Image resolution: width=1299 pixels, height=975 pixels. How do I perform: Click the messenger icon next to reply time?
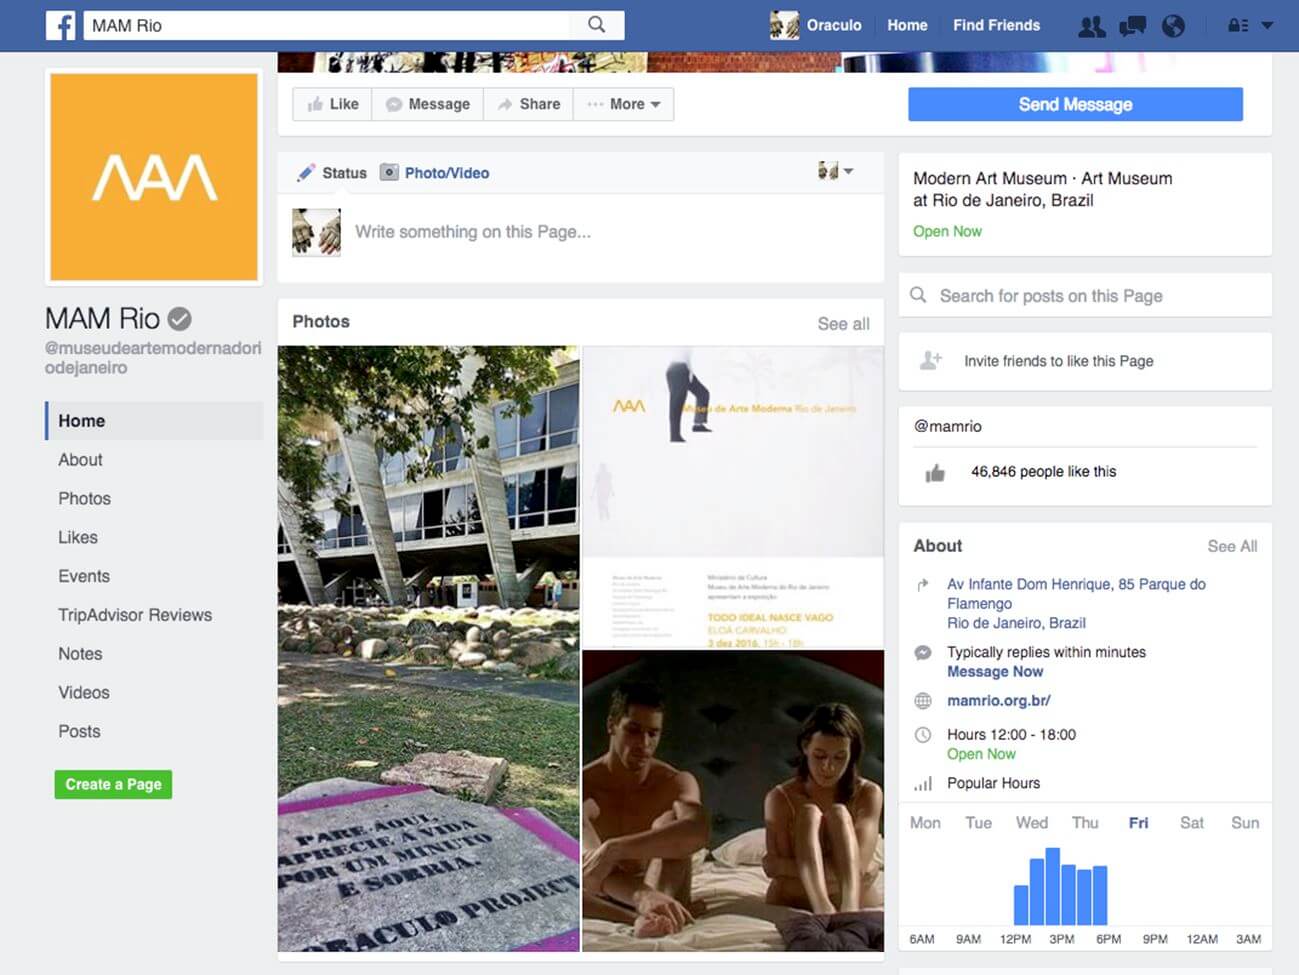923,653
